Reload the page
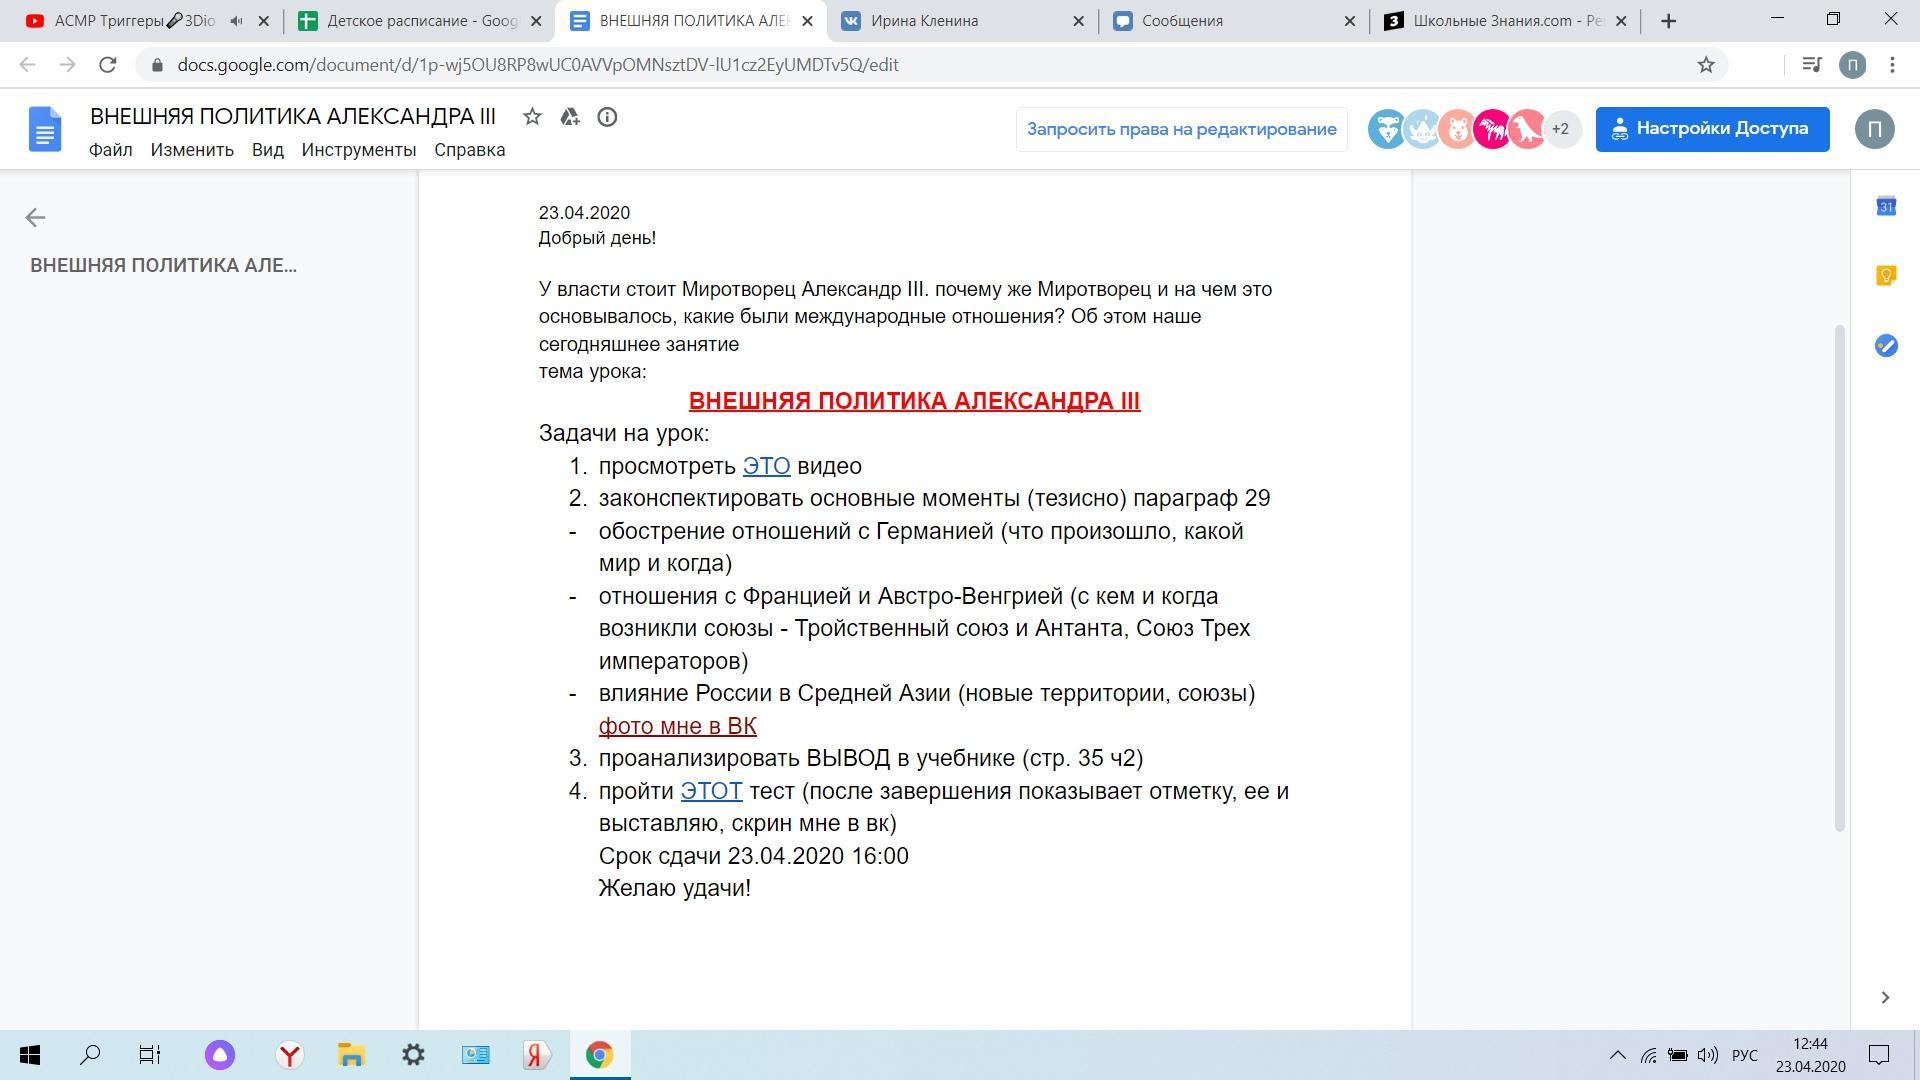This screenshot has width=1920, height=1080. pos(107,64)
